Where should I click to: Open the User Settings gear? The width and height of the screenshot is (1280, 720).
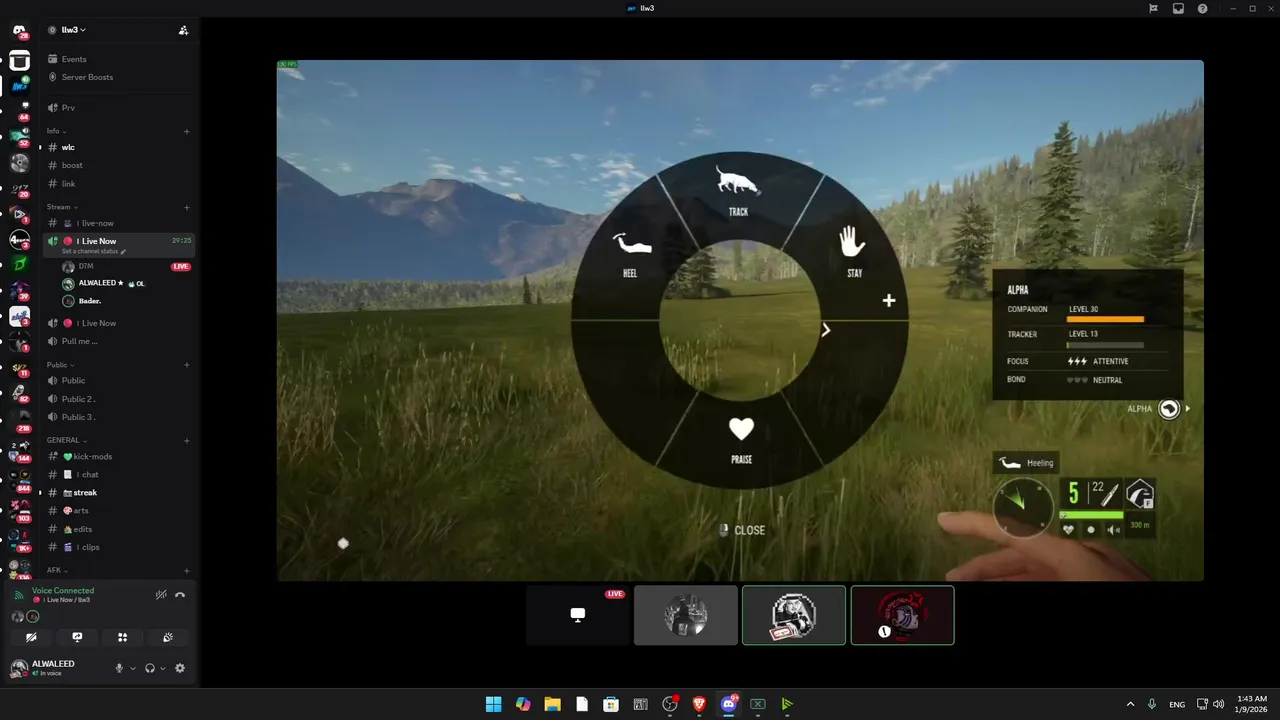pos(180,668)
